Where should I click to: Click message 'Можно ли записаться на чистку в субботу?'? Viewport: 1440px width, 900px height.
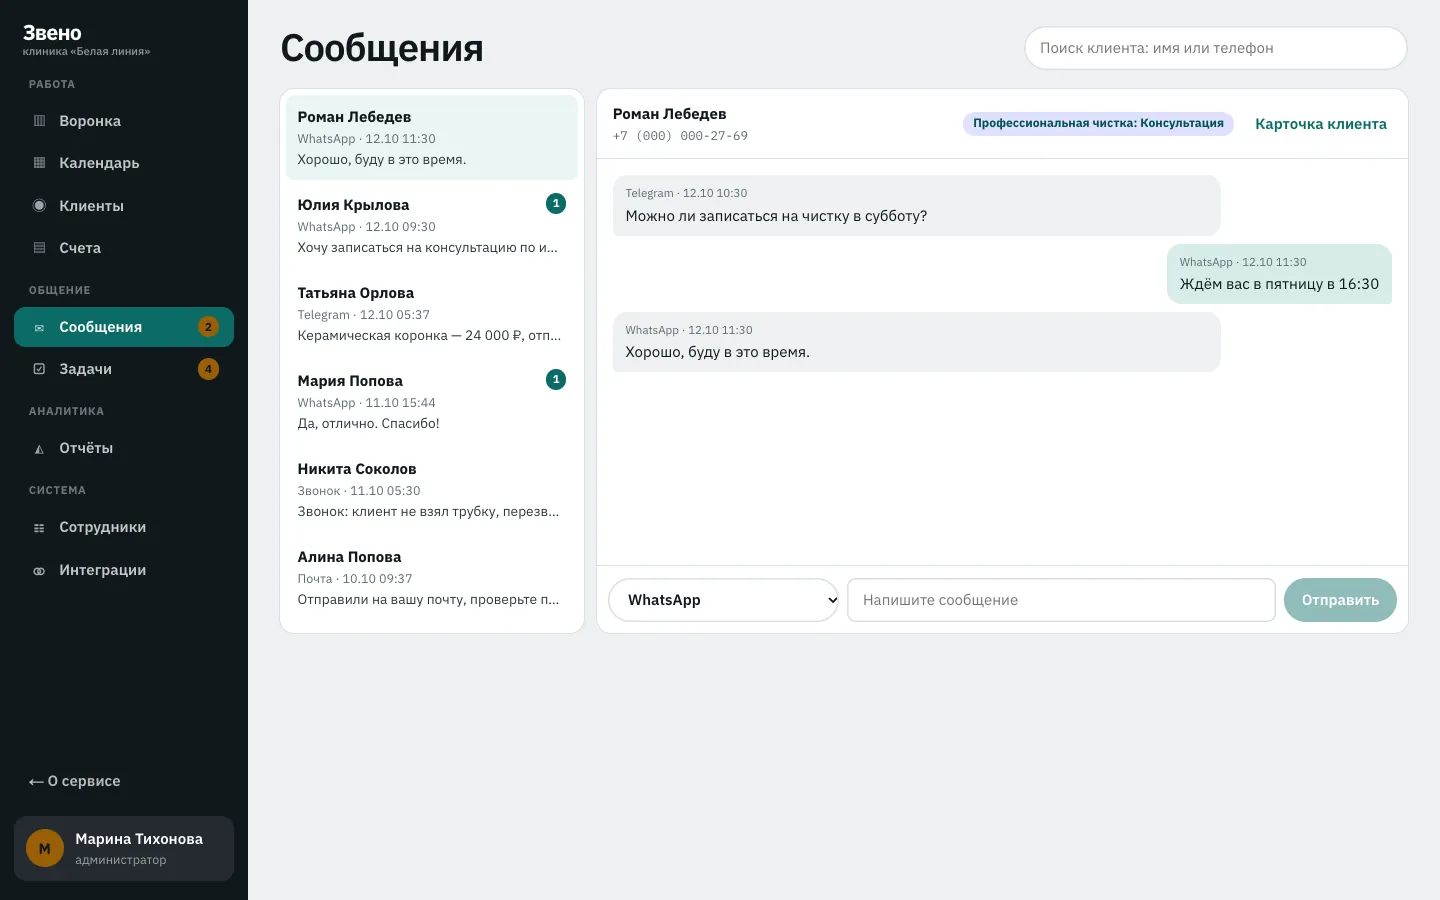(916, 206)
